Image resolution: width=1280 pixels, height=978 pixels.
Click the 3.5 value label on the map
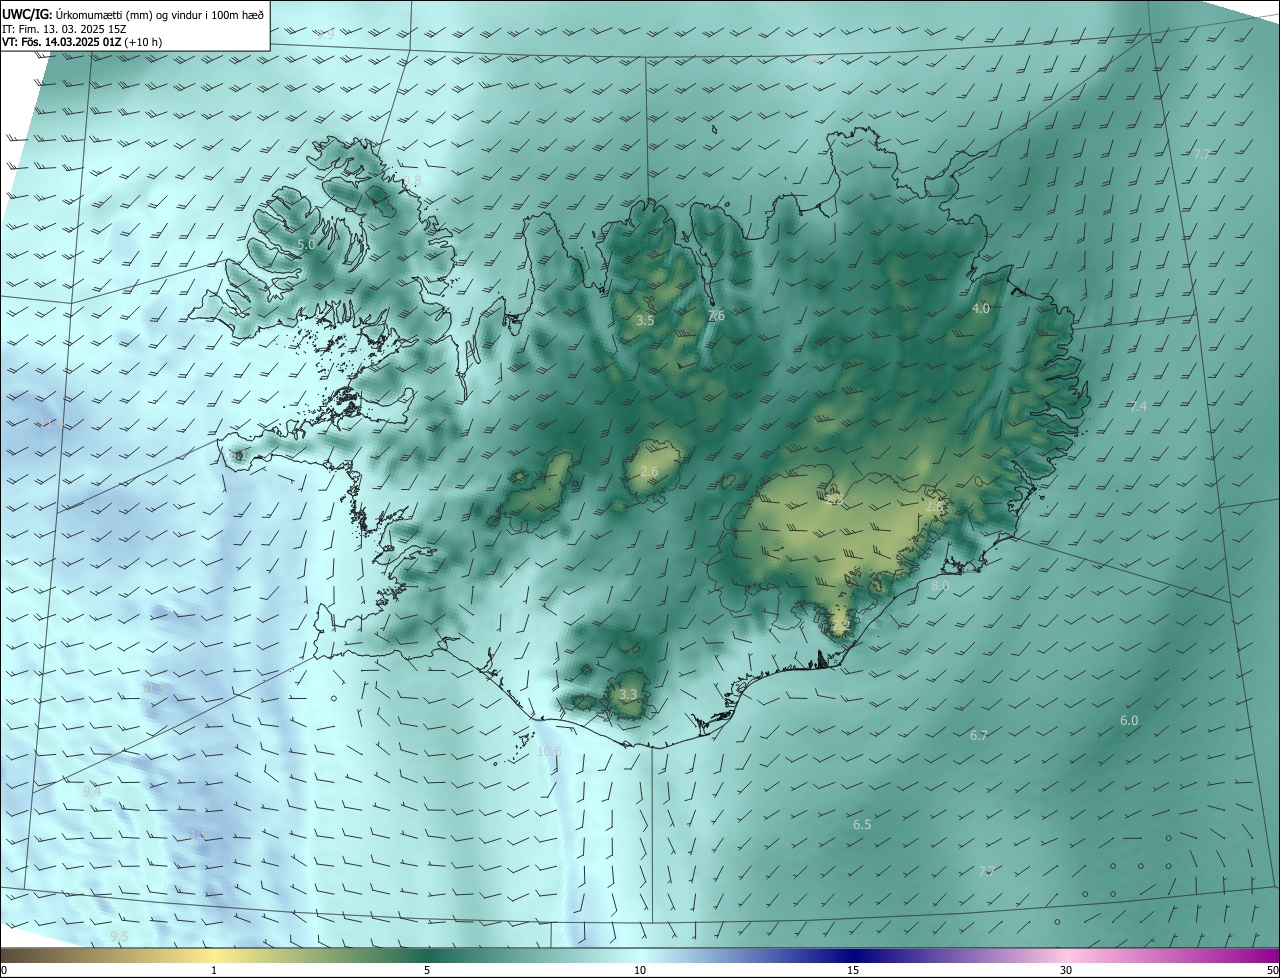(645, 321)
